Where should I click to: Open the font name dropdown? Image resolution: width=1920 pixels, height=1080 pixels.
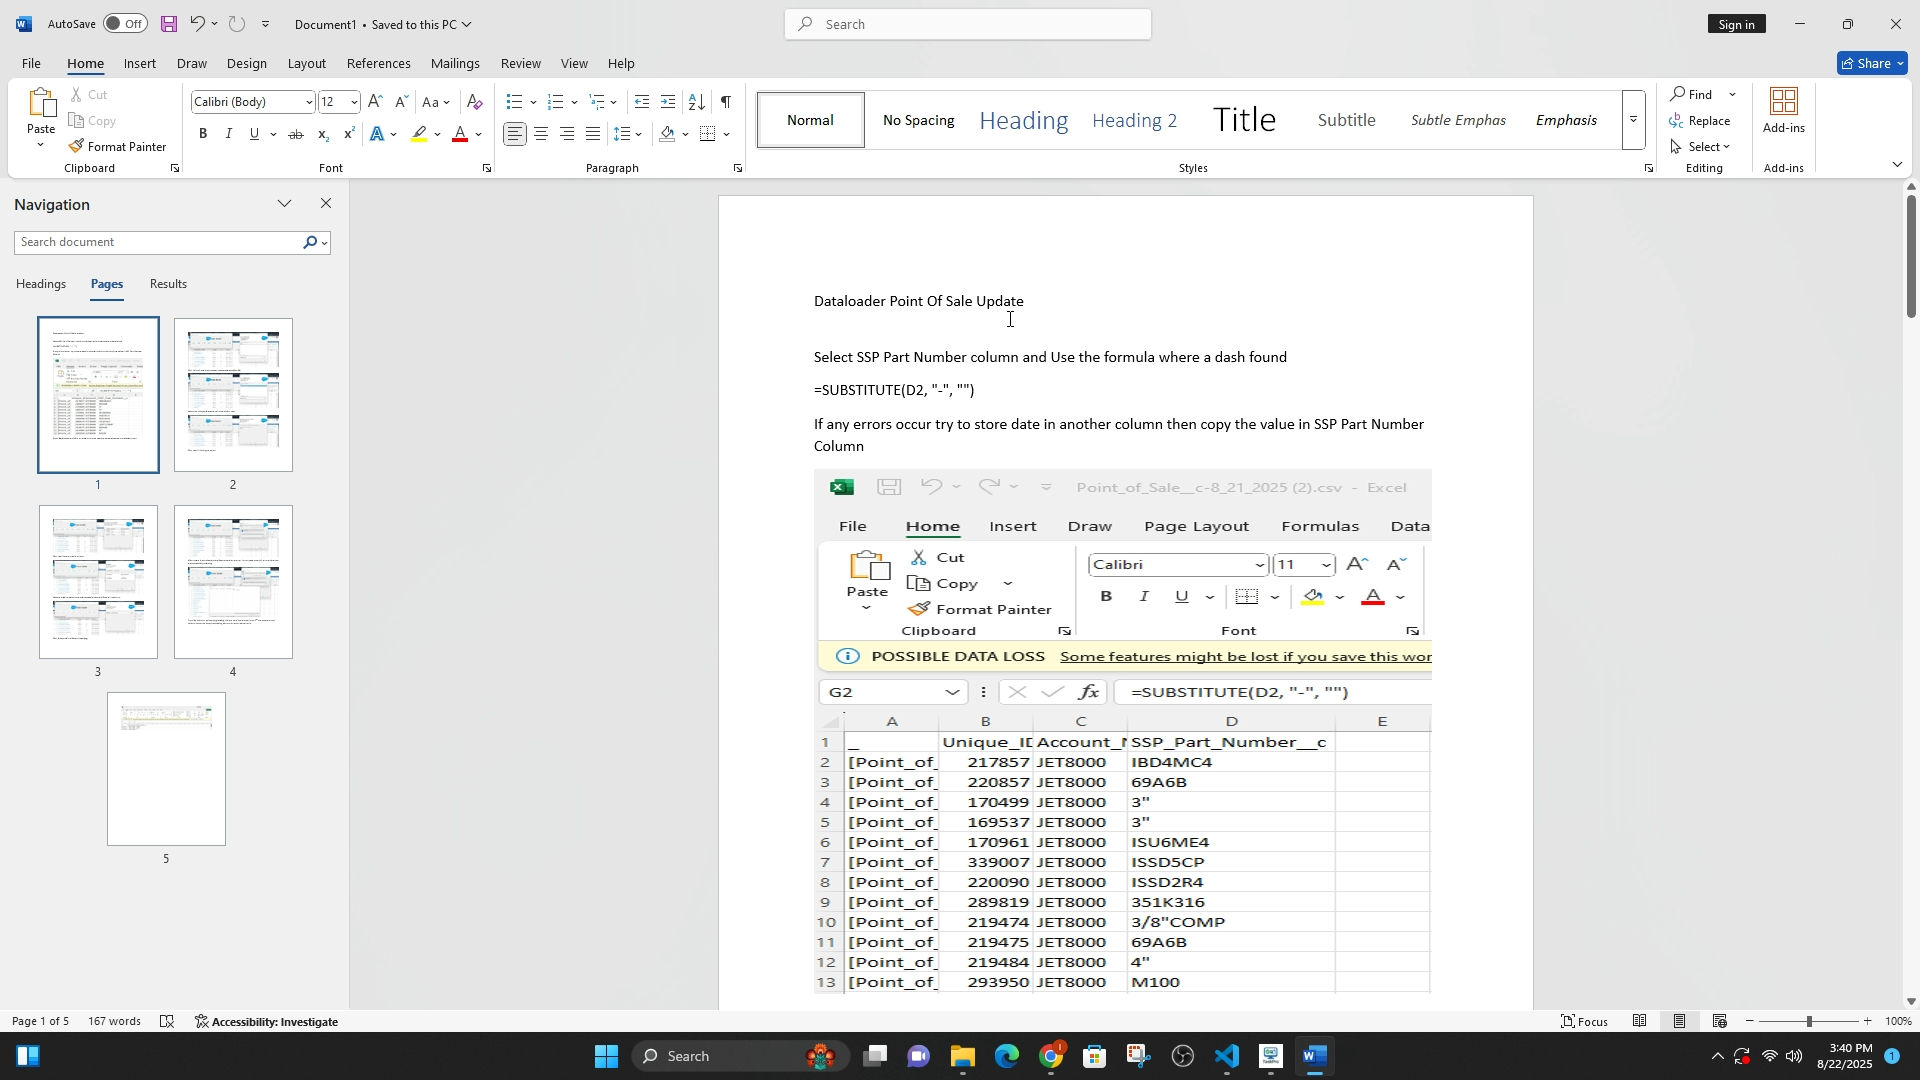pyautogui.click(x=309, y=102)
